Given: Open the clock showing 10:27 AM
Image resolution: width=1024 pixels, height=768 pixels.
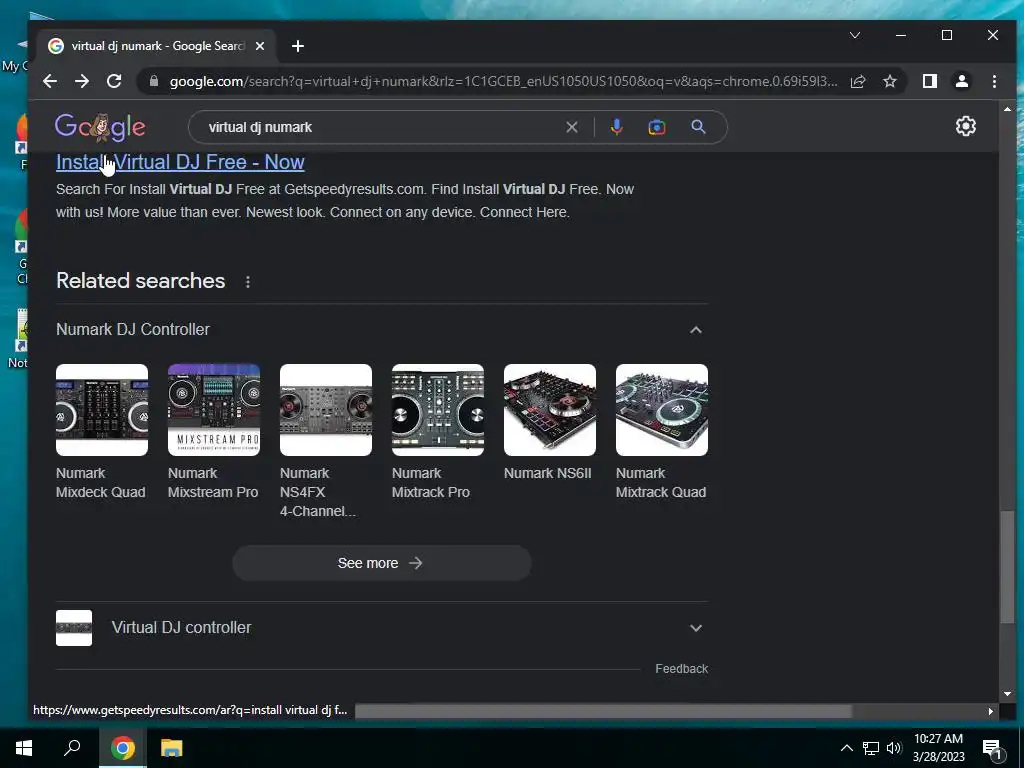Looking at the screenshot, I should [x=938, y=748].
